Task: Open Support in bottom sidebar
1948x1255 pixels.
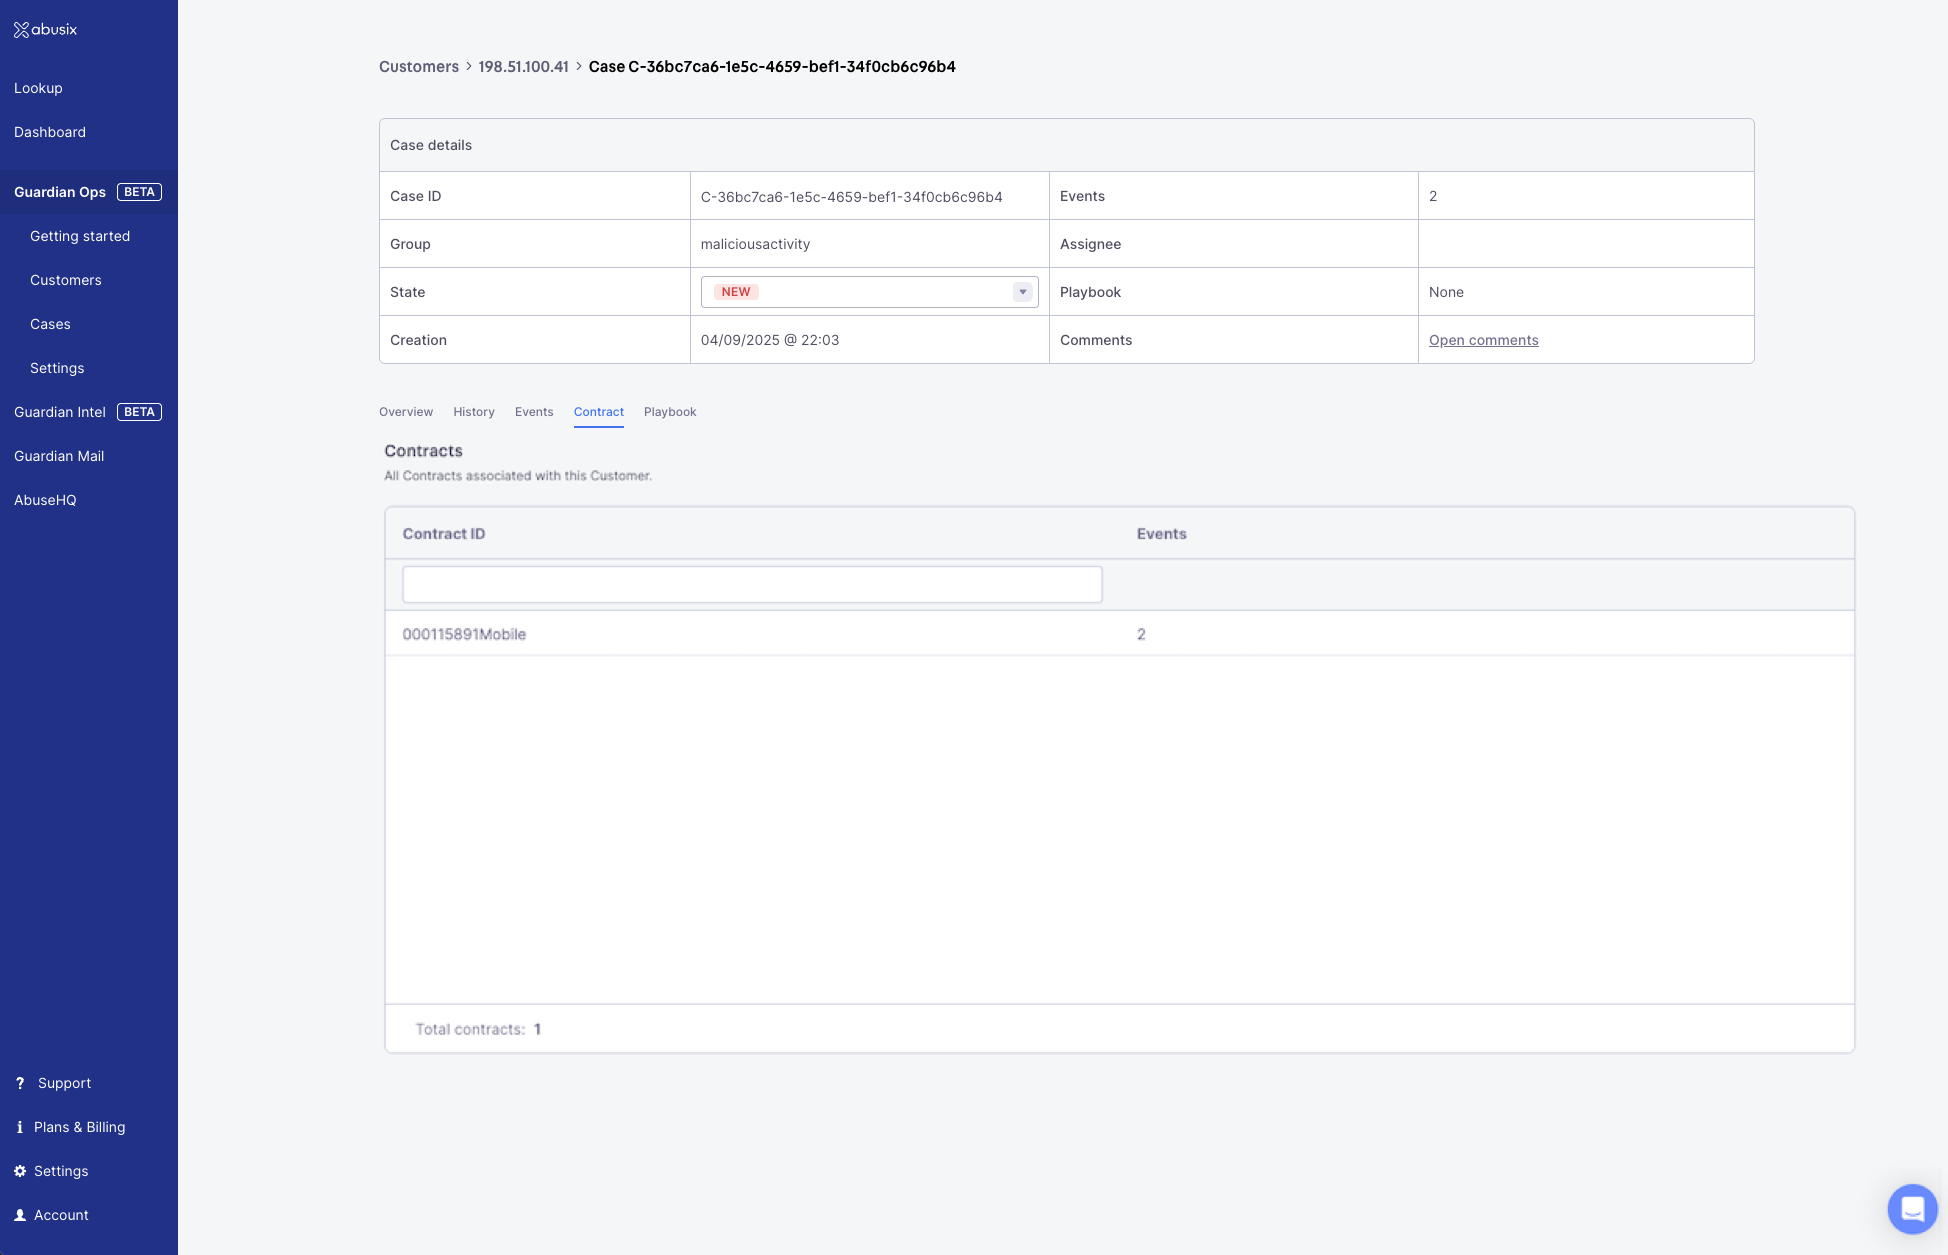Action: coord(64,1083)
